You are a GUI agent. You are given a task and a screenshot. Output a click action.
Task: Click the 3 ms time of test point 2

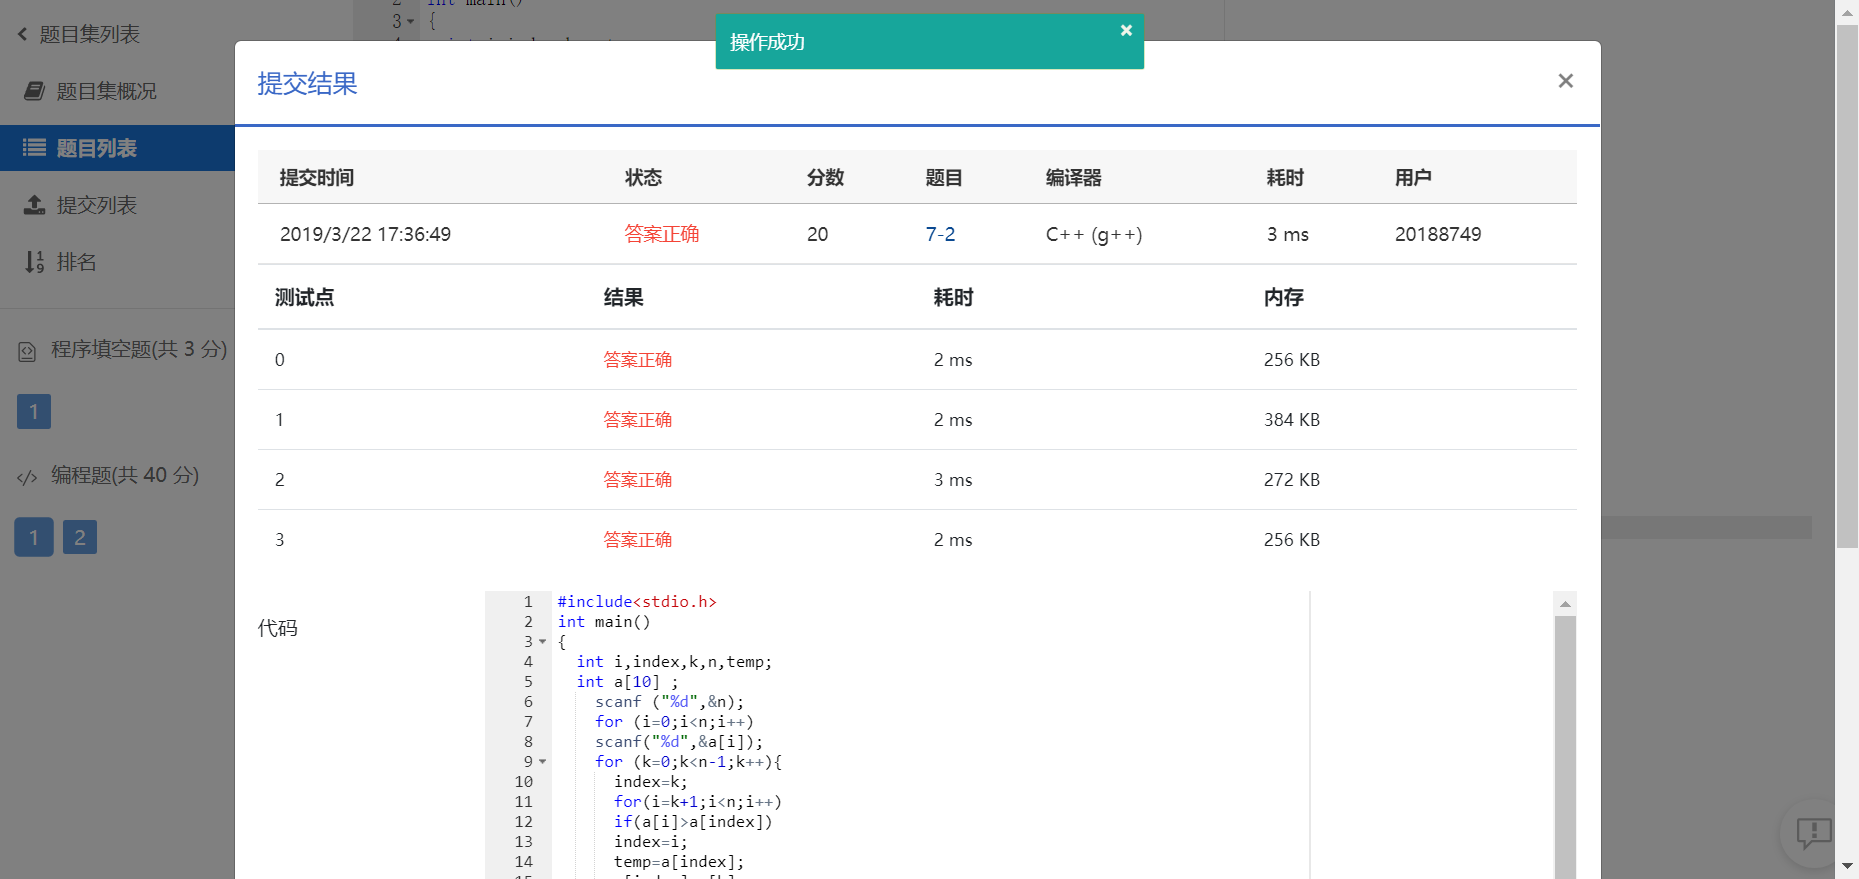[x=953, y=480]
